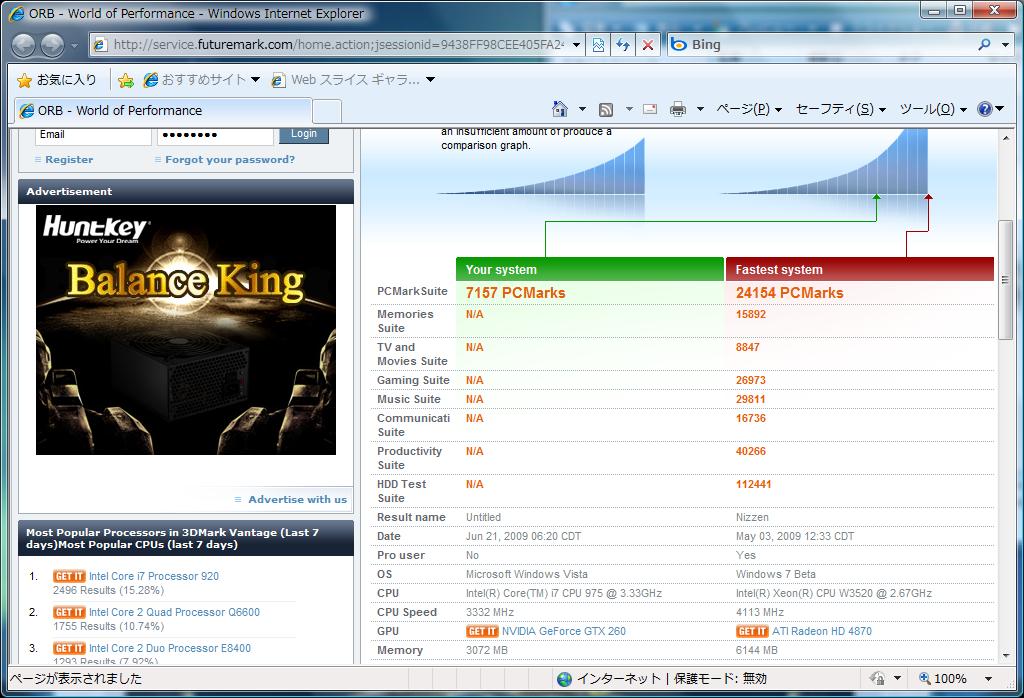Click the RSS feeds icon

click(x=606, y=109)
